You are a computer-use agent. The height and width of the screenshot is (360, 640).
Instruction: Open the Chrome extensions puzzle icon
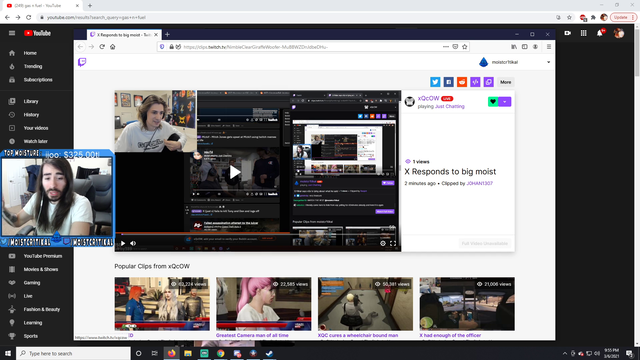[593, 18]
